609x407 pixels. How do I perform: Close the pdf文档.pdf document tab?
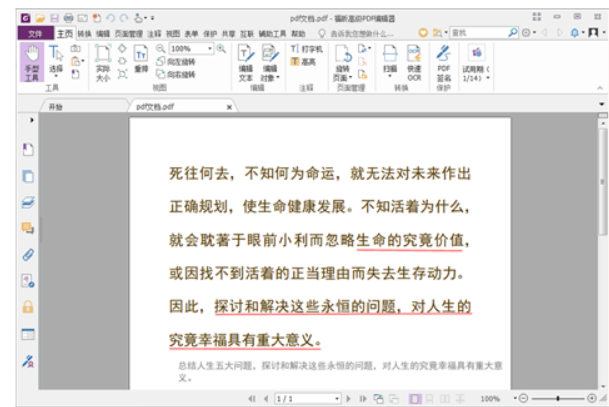[228, 106]
